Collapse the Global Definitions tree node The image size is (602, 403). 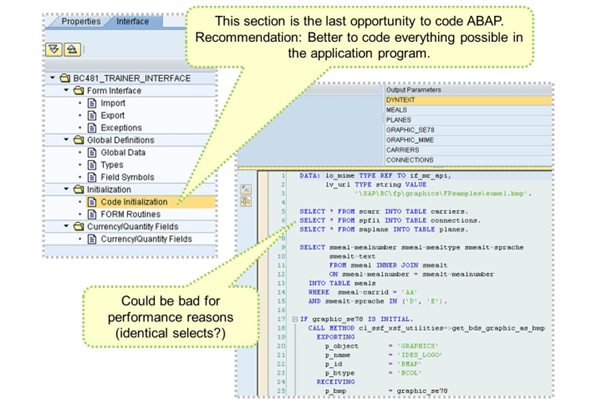pos(66,139)
